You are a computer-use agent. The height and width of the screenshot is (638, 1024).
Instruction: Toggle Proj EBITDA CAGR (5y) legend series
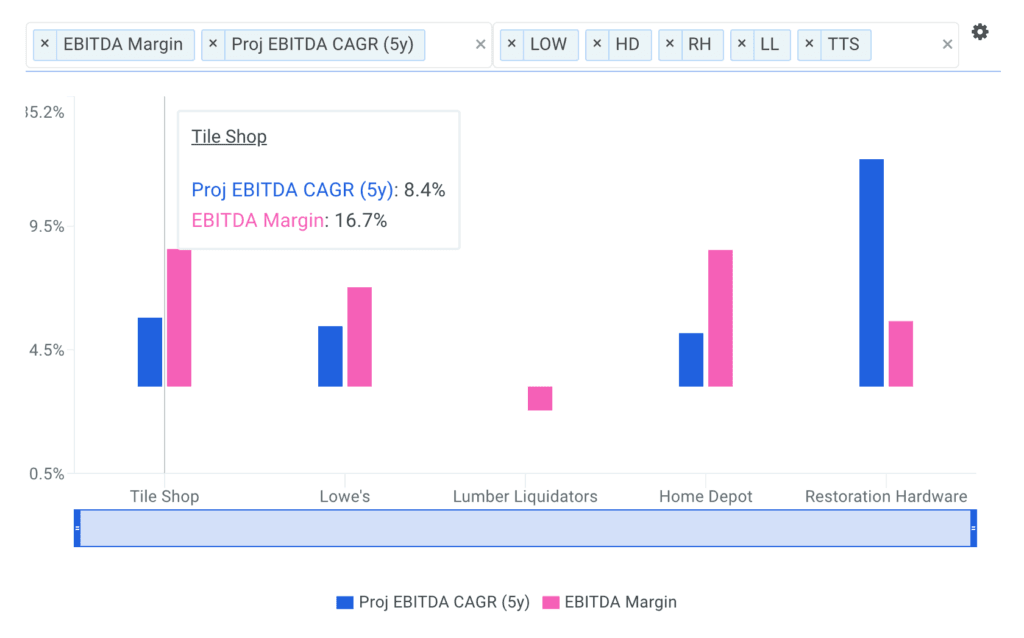433,602
